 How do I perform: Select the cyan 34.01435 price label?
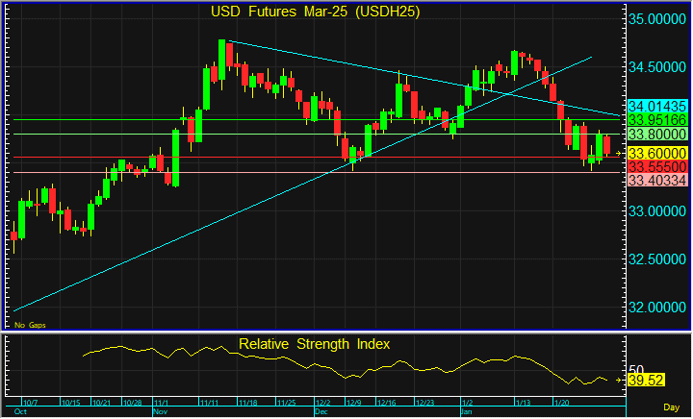tap(655, 105)
